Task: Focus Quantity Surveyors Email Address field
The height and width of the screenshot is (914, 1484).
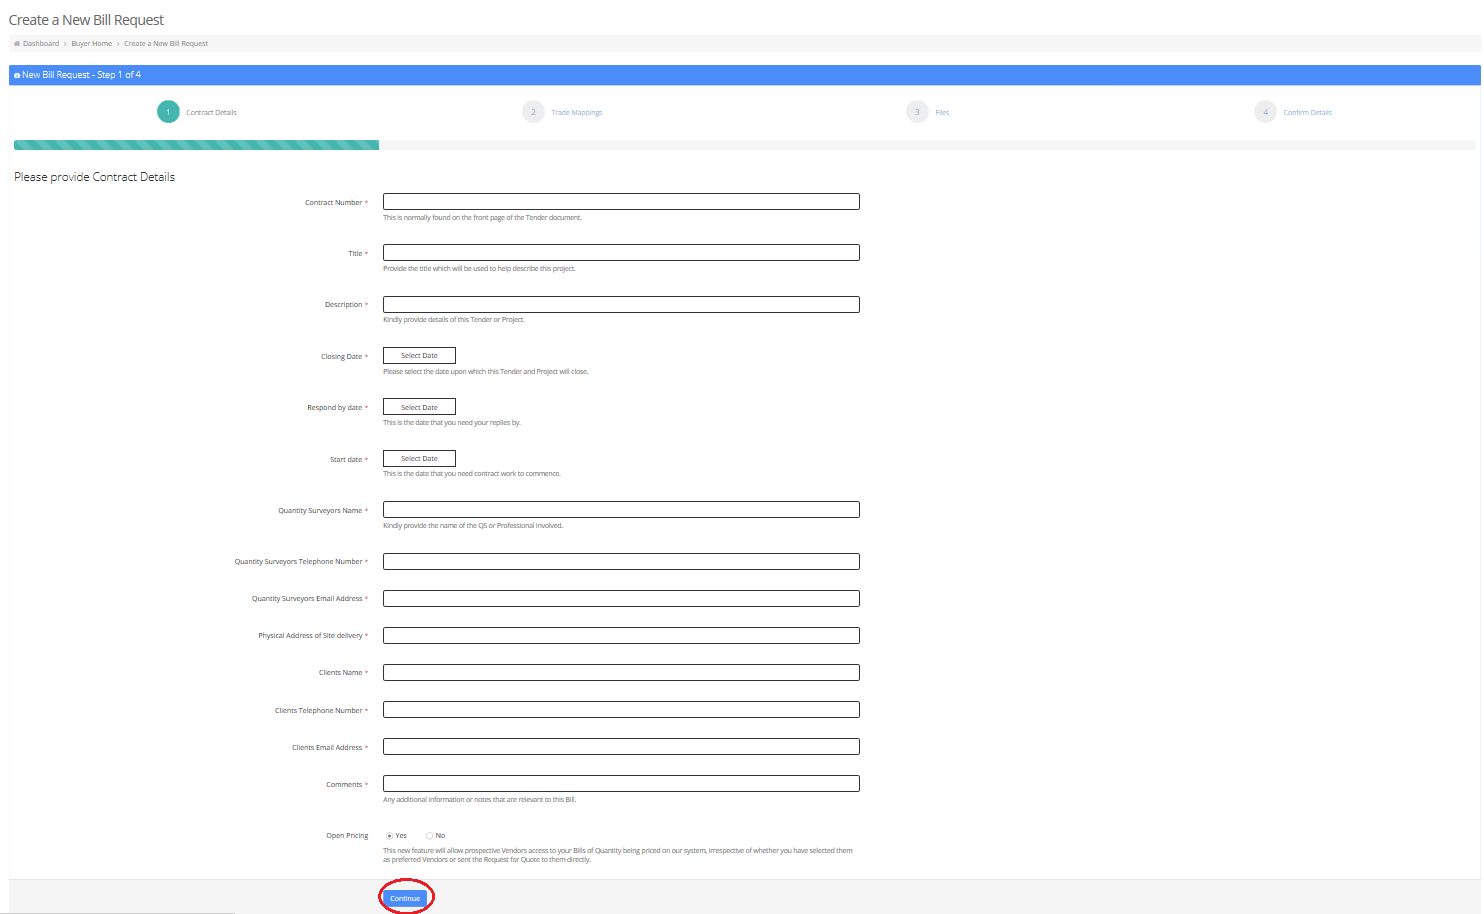Action: tap(621, 599)
